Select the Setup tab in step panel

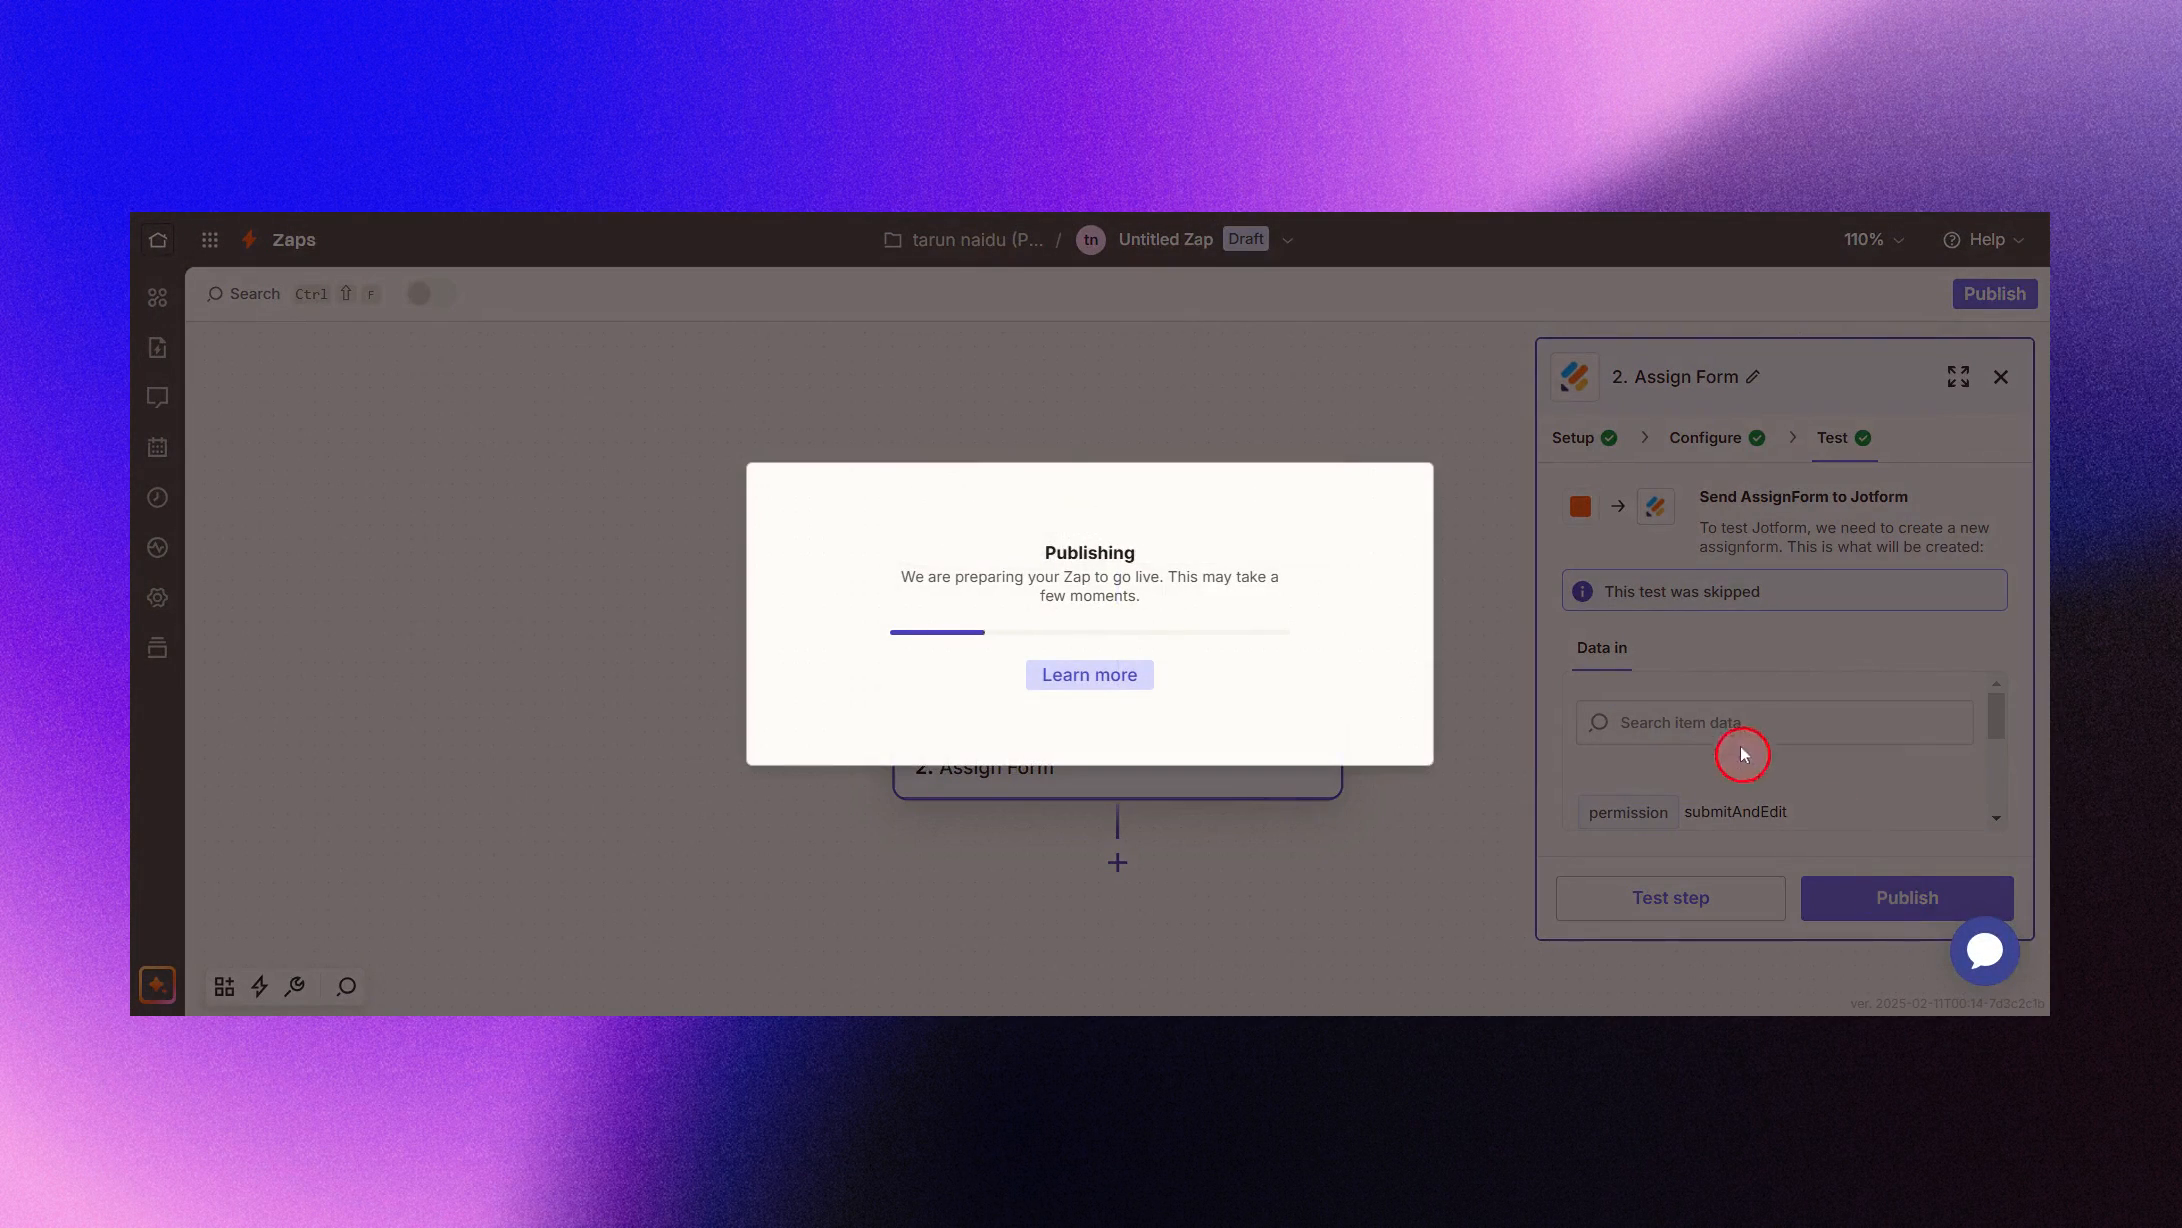[x=1576, y=437]
